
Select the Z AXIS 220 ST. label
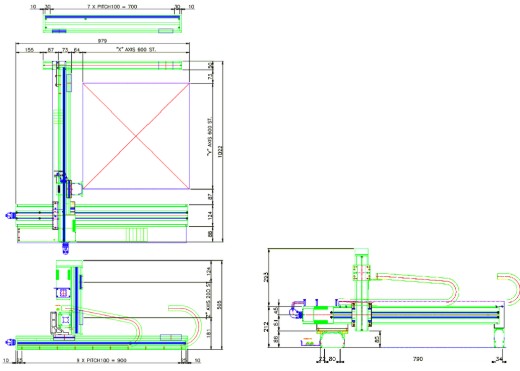click(x=209, y=301)
